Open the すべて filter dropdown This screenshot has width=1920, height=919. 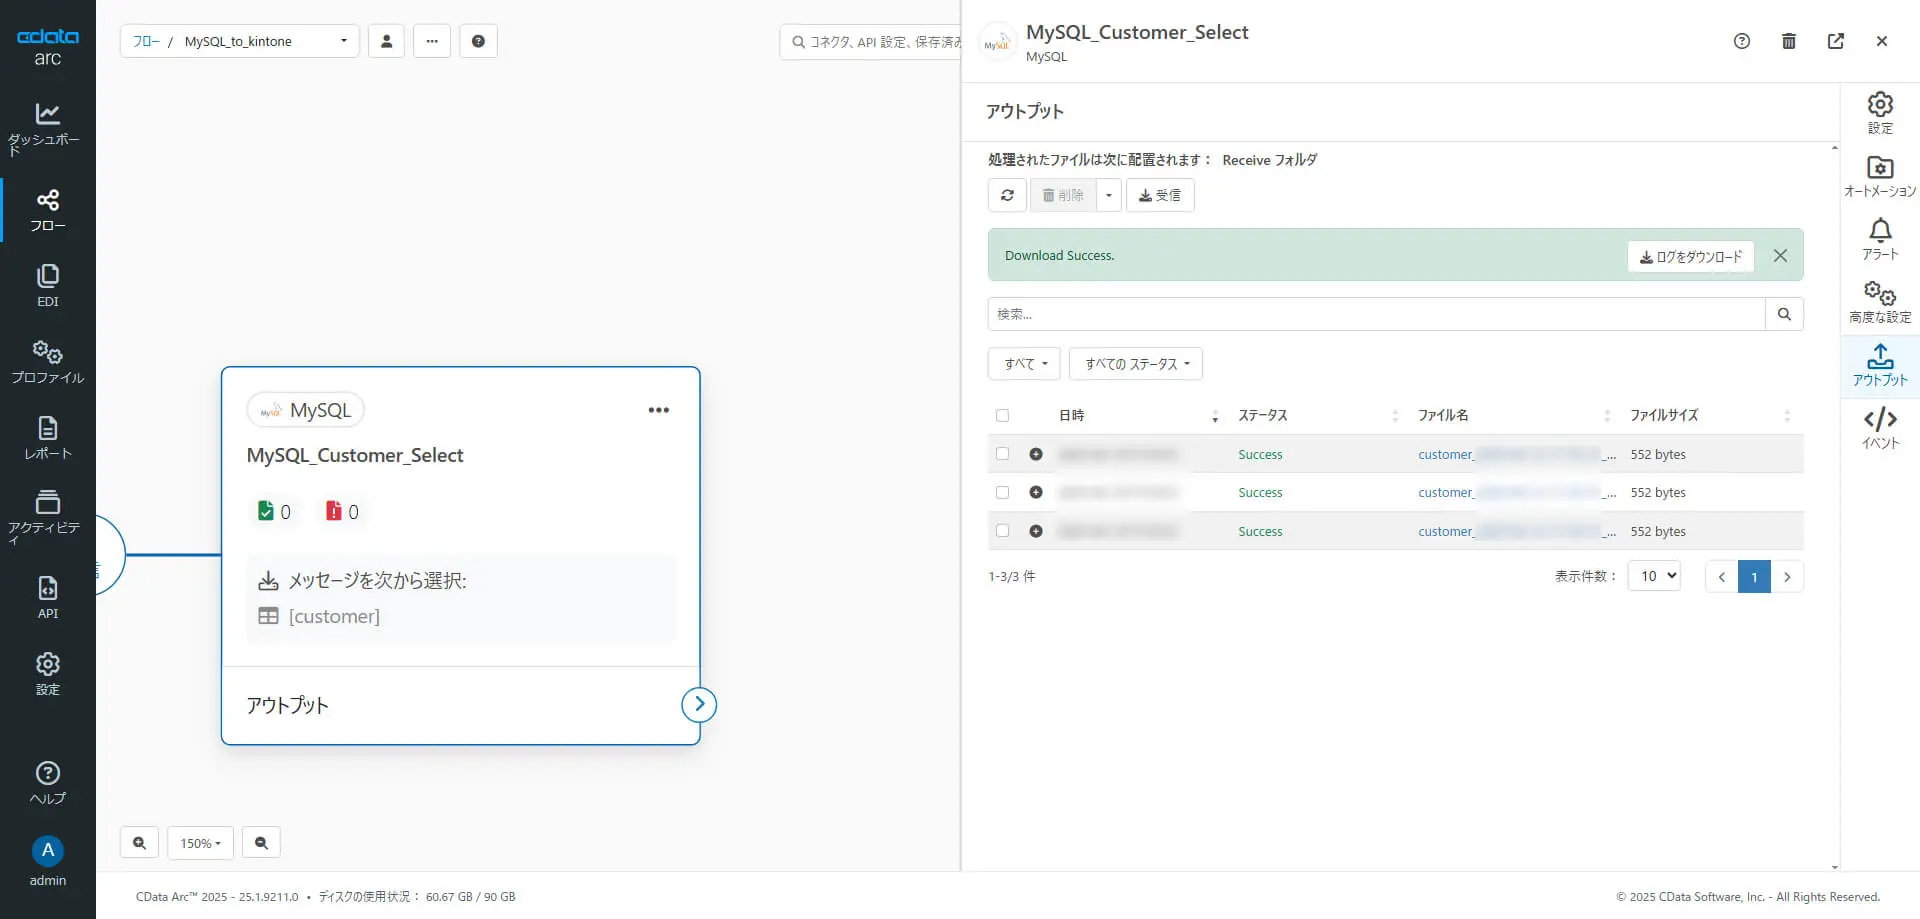pyautogui.click(x=1024, y=364)
